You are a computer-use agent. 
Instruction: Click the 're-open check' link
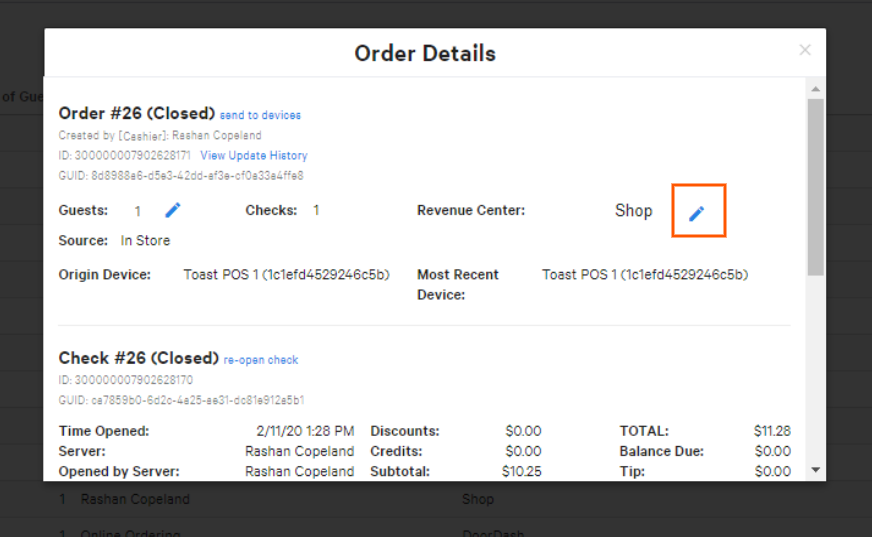(x=261, y=360)
